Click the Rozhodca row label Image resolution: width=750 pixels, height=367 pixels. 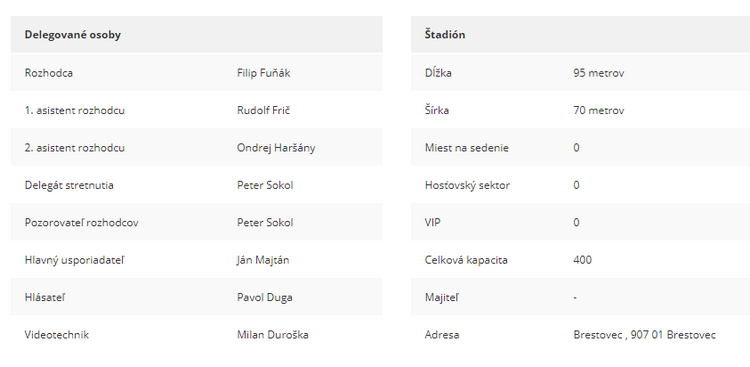click(49, 73)
